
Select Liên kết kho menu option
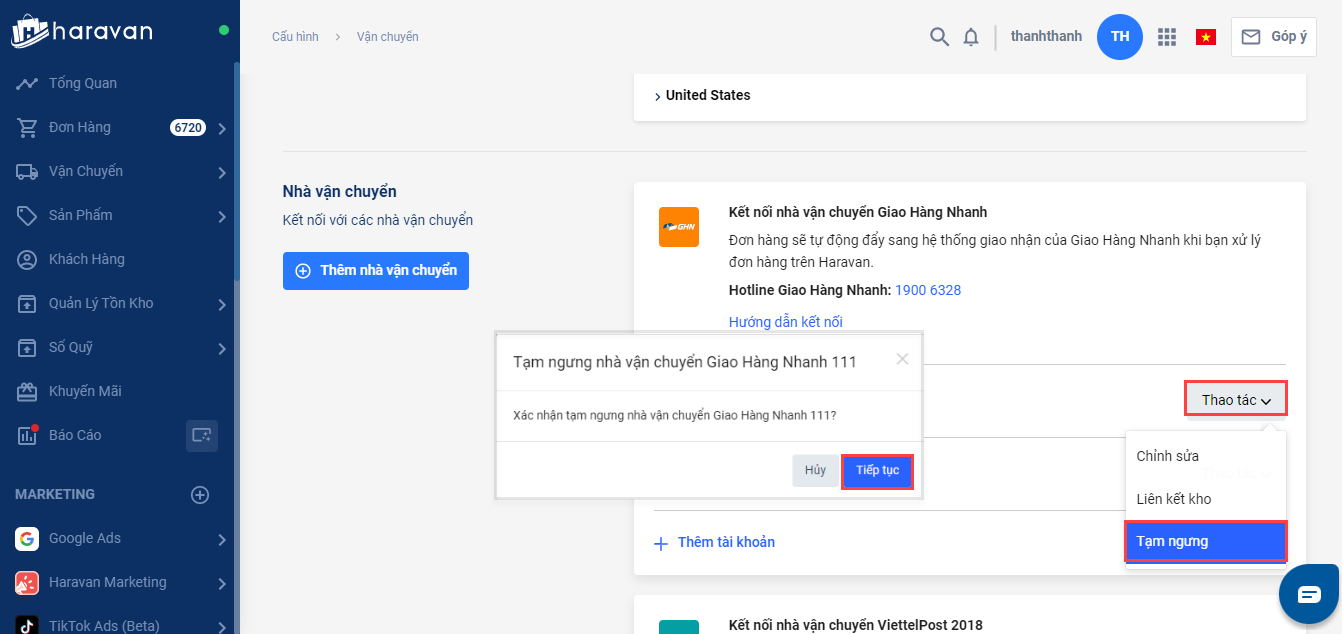(1173, 498)
